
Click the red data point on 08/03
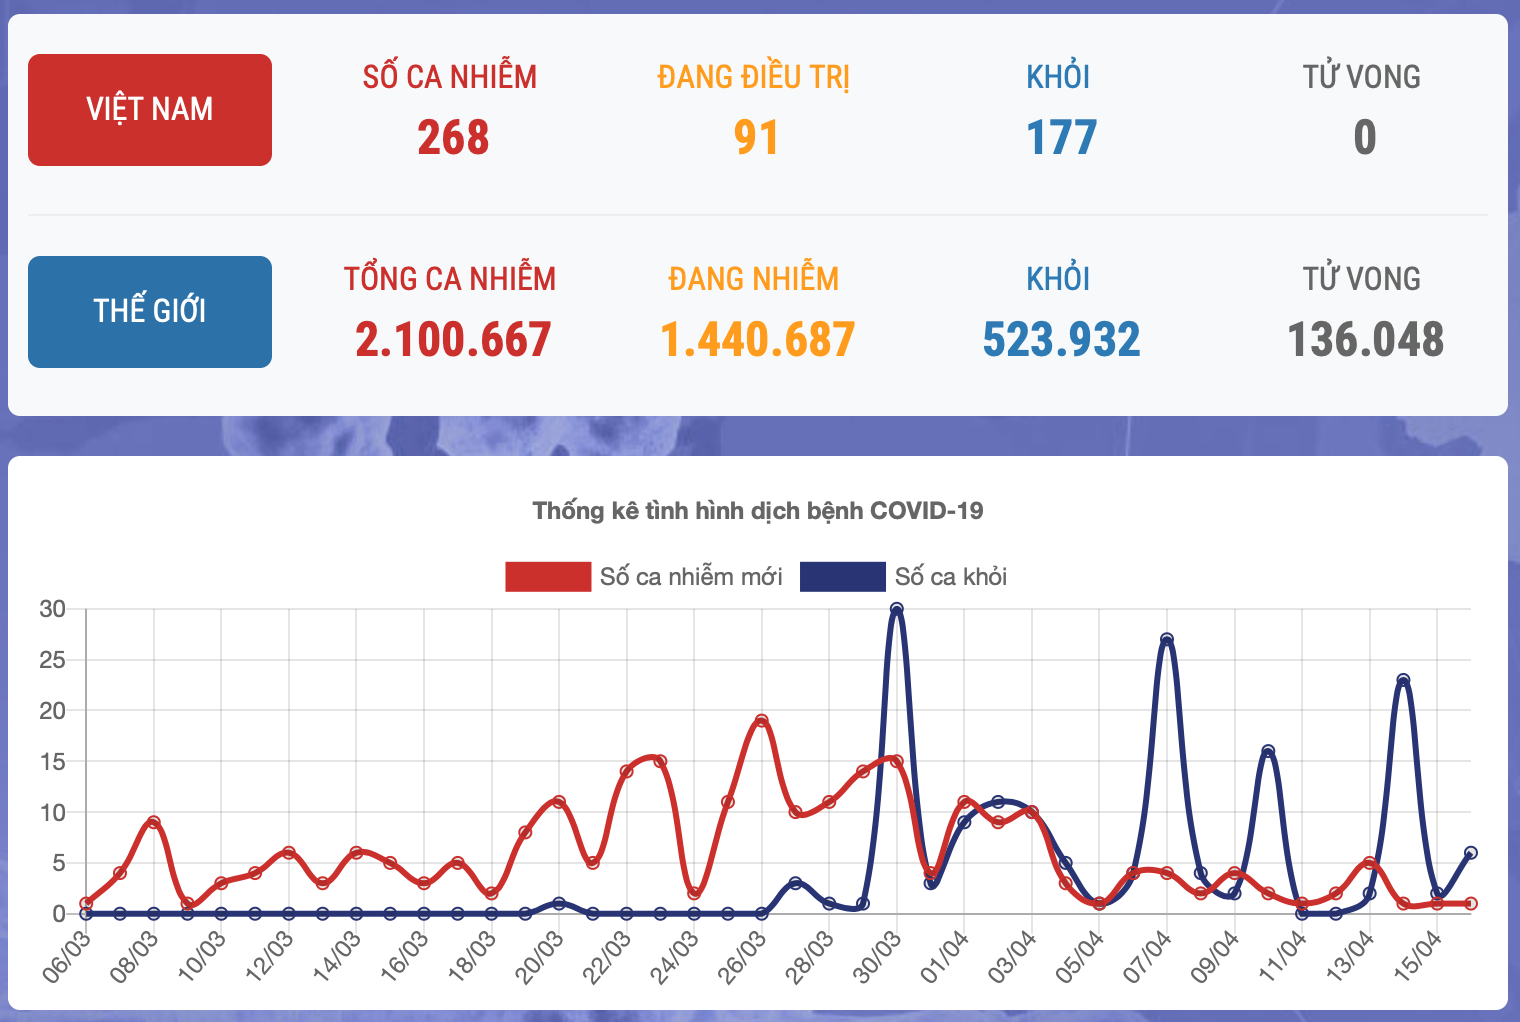click(x=154, y=822)
